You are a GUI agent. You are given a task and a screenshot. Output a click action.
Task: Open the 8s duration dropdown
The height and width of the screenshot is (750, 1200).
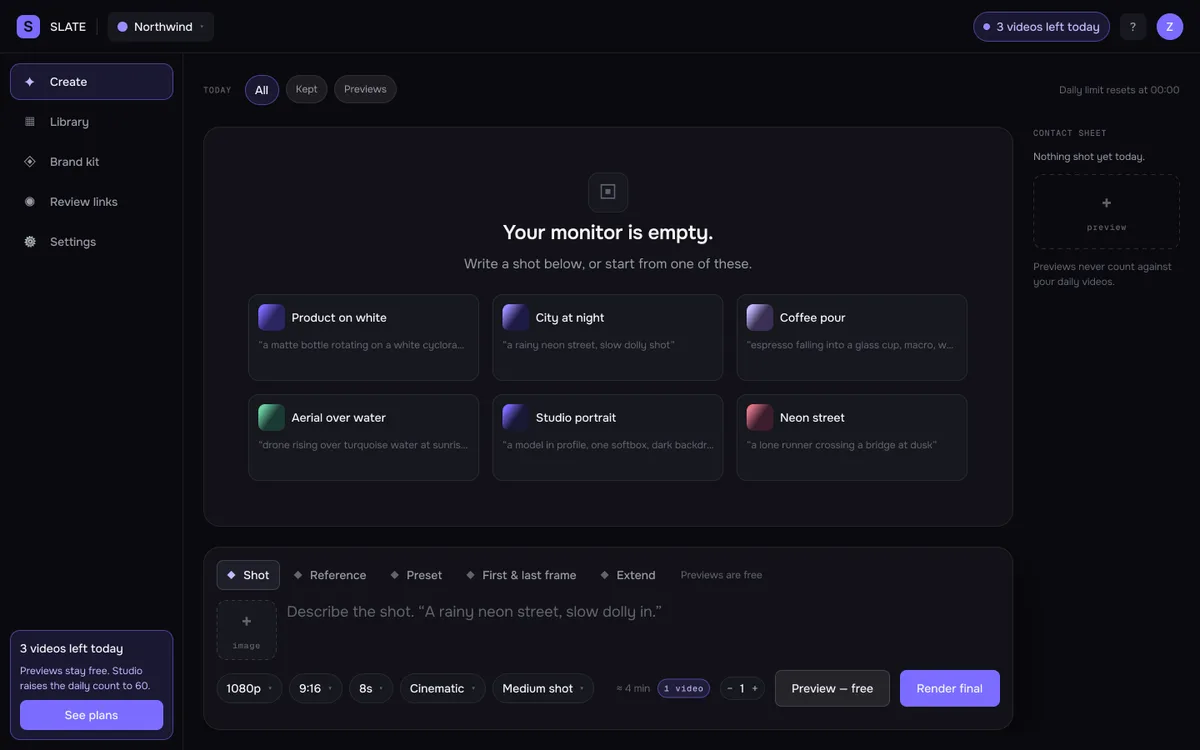tap(371, 688)
